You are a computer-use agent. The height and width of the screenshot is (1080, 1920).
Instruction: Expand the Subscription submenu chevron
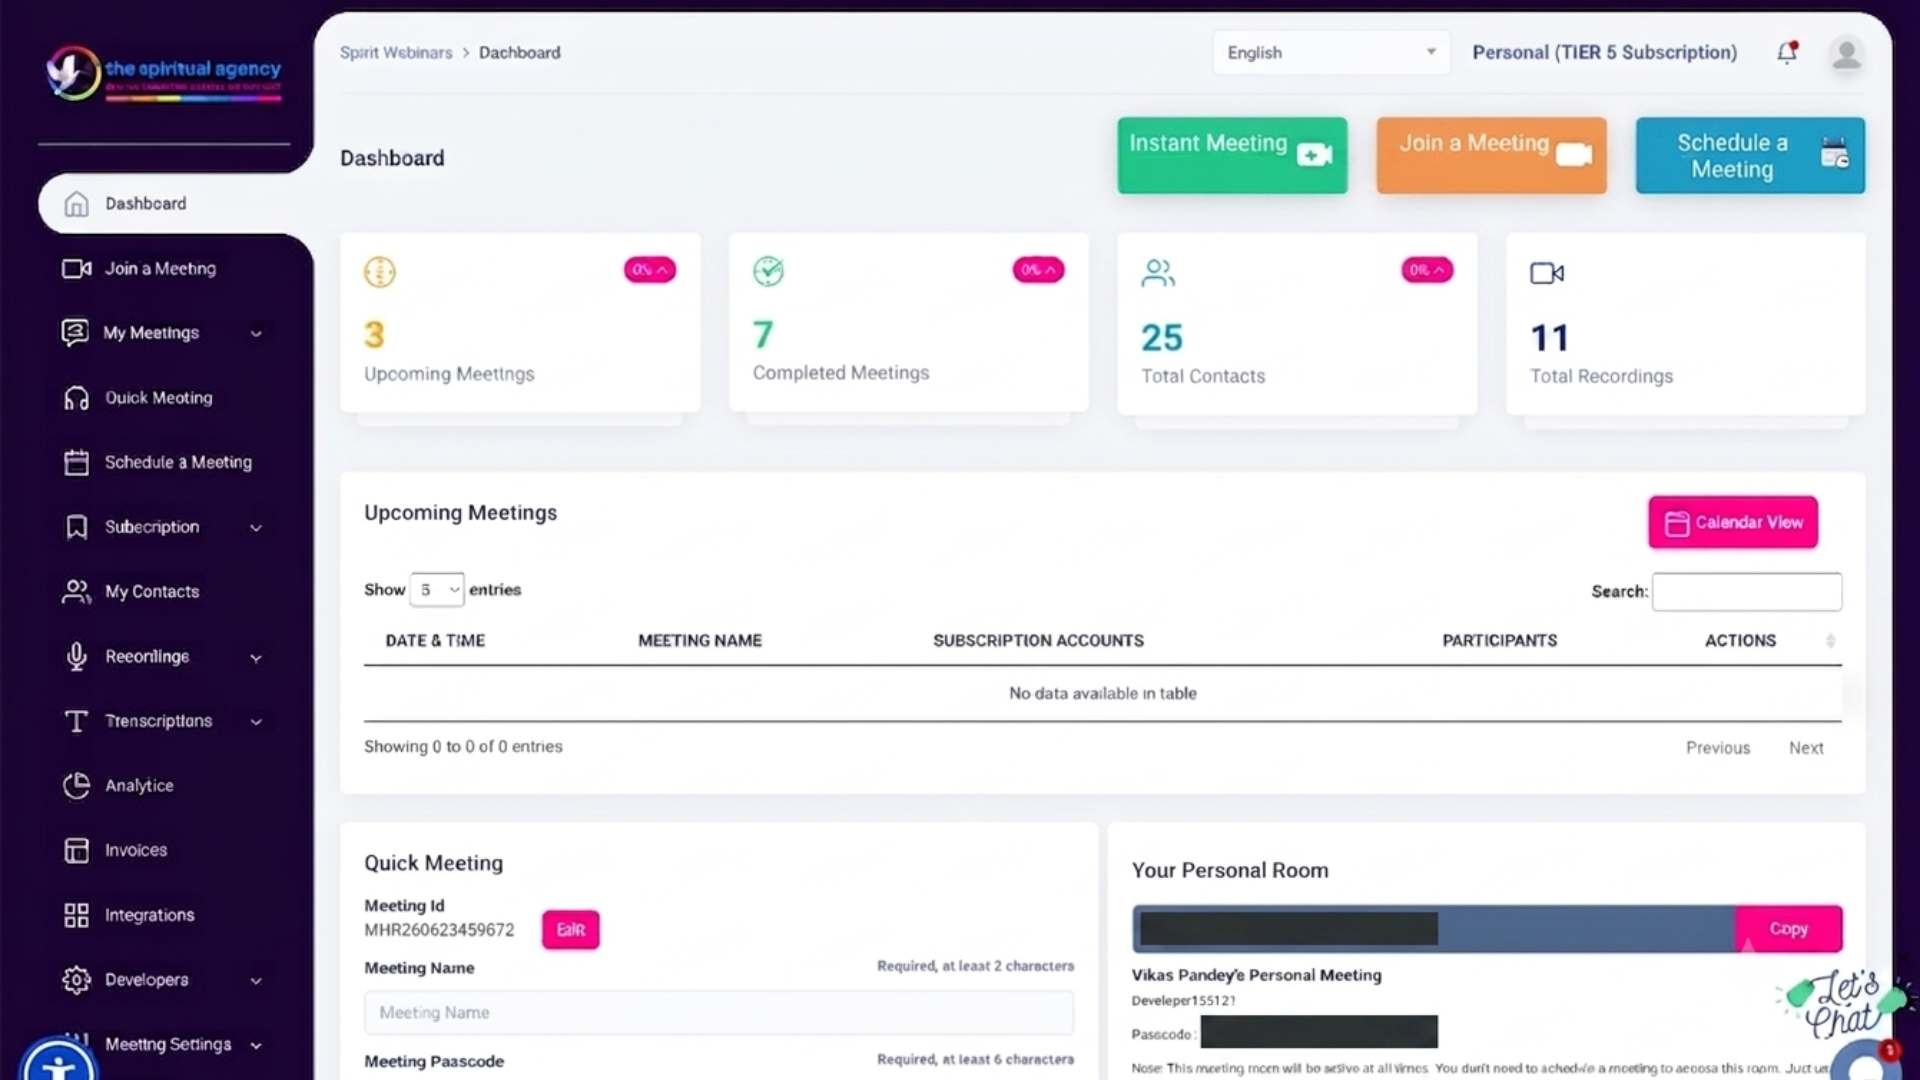(256, 528)
